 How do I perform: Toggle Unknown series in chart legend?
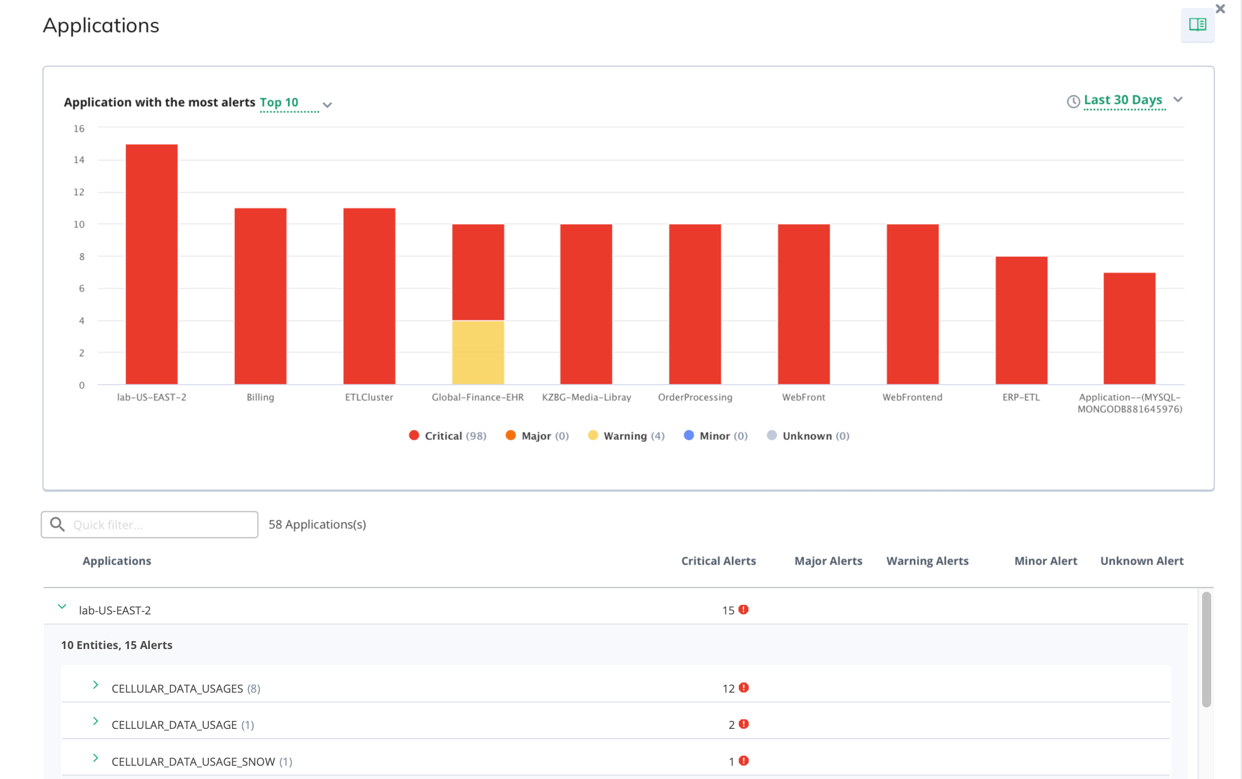pyautogui.click(x=808, y=436)
